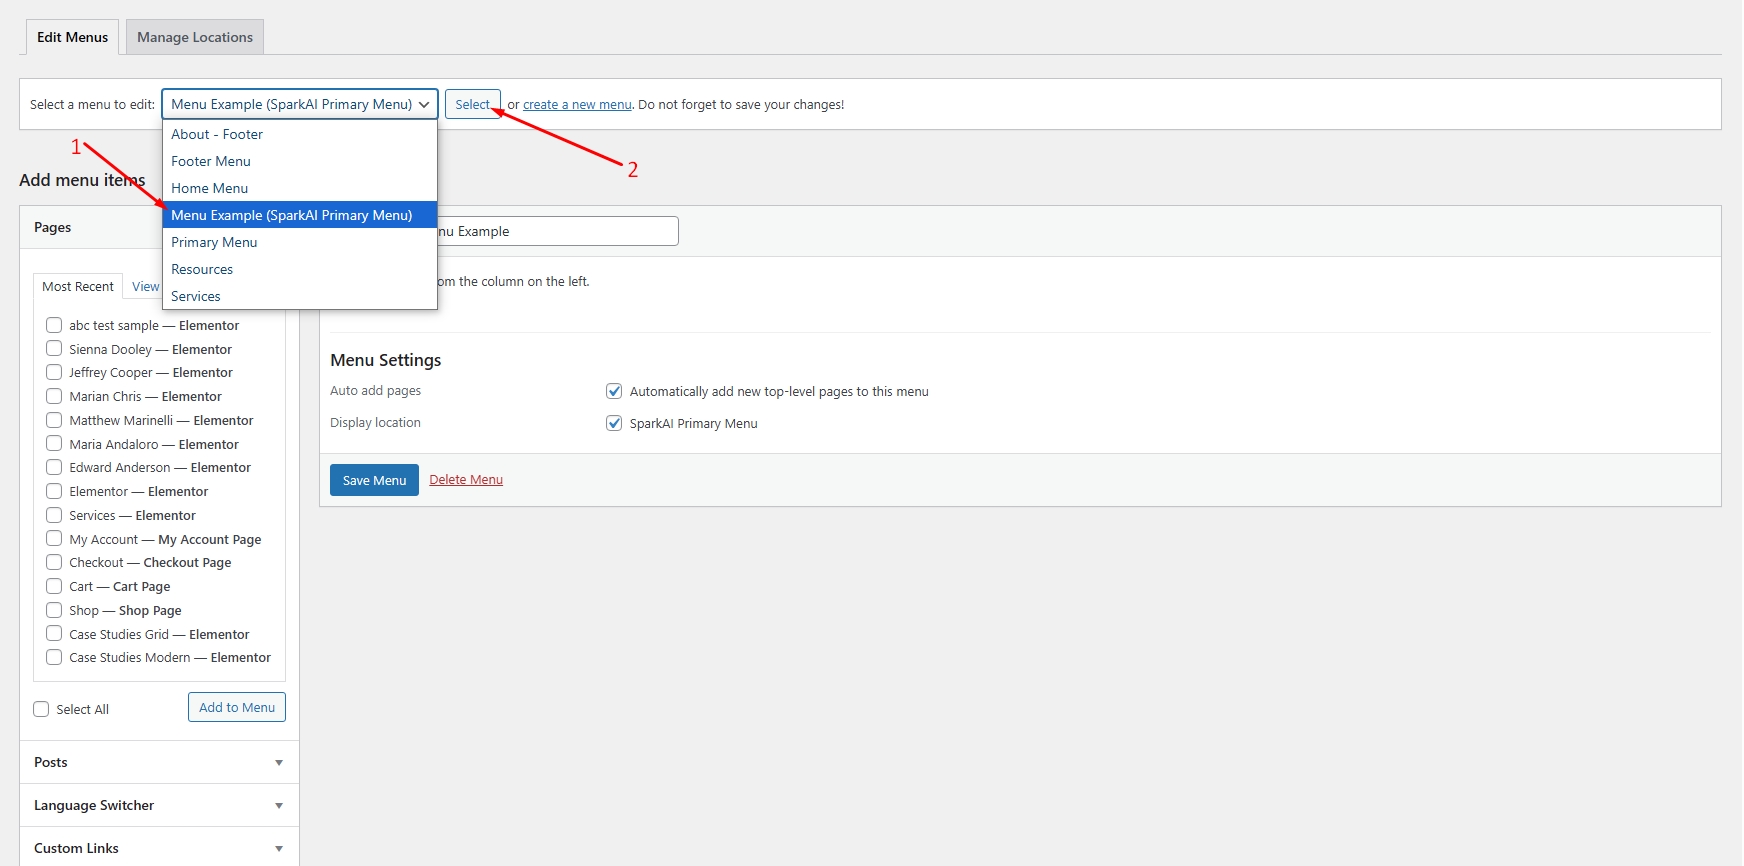The width and height of the screenshot is (1744, 866).
Task: Switch to Manage Locations tab
Action: click(195, 37)
